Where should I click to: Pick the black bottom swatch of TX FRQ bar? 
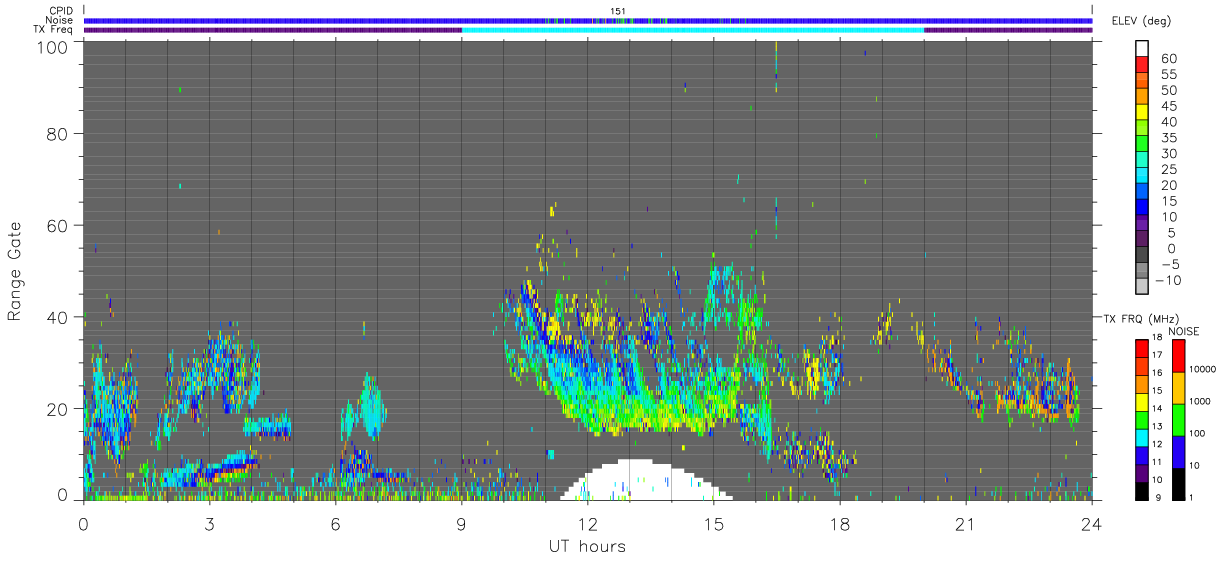(x=1142, y=490)
